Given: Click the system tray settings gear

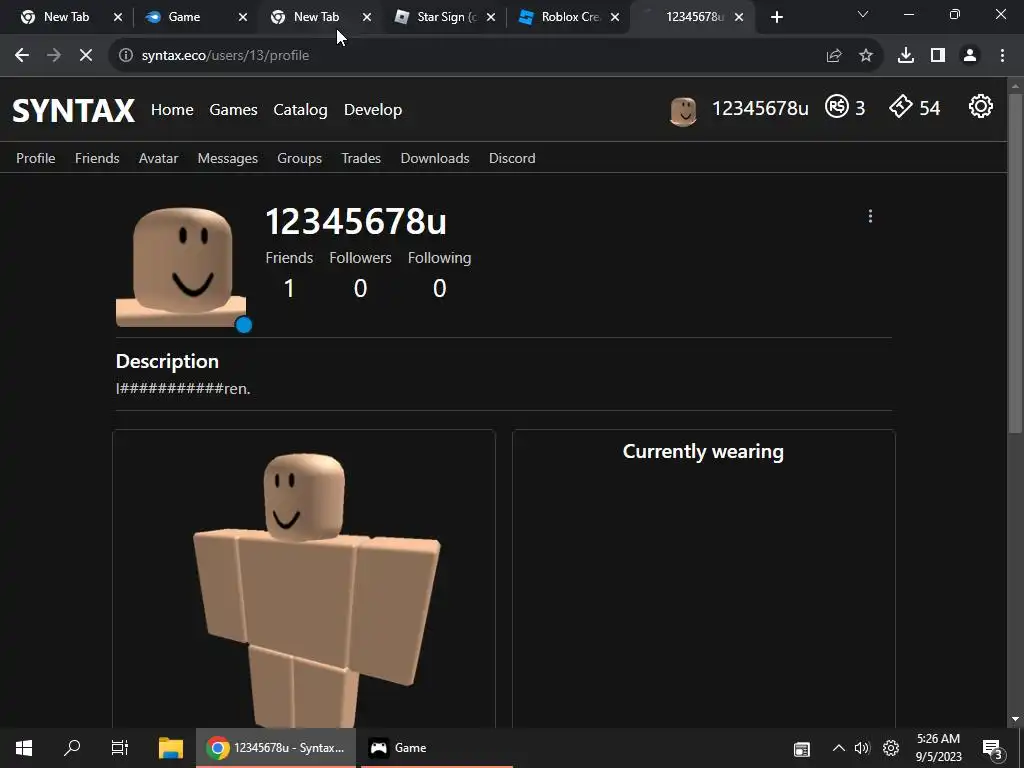Looking at the screenshot, I should pos(891,748).
